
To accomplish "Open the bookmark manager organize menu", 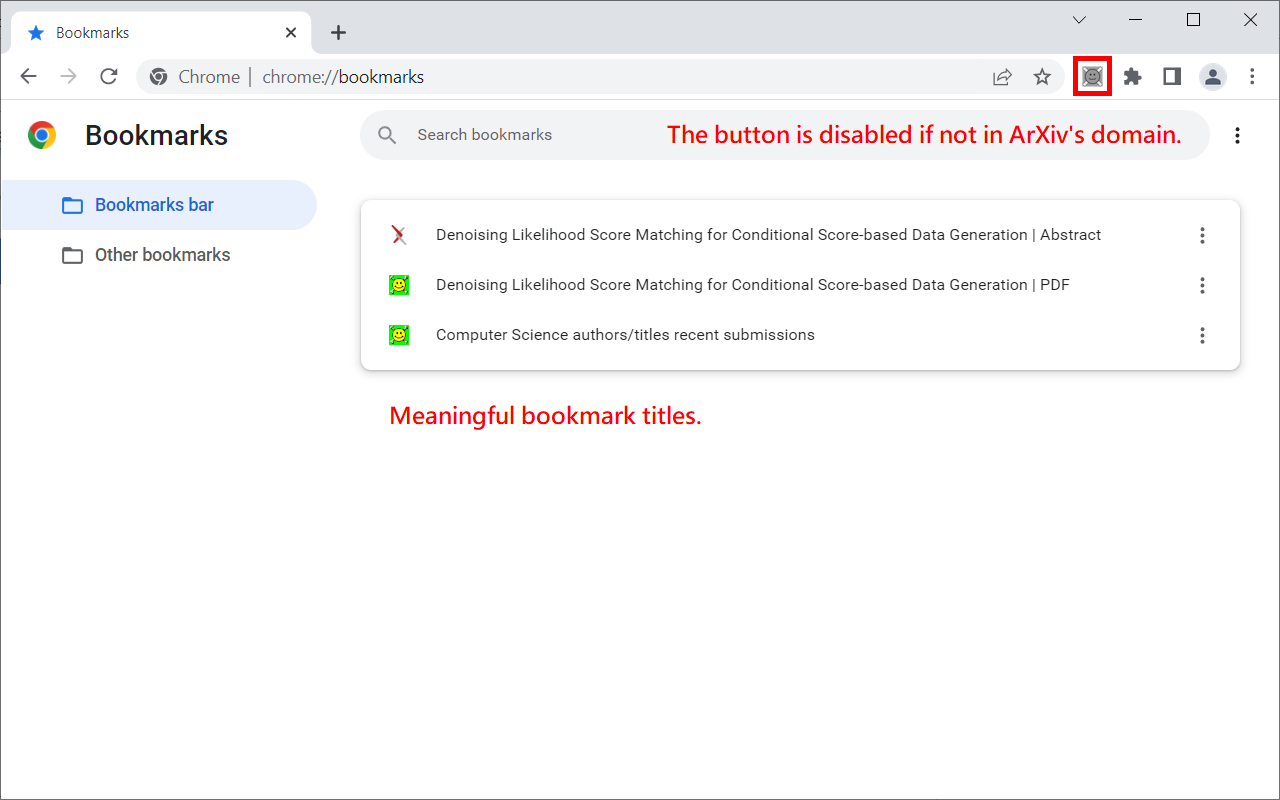I will coord(1237,135).
